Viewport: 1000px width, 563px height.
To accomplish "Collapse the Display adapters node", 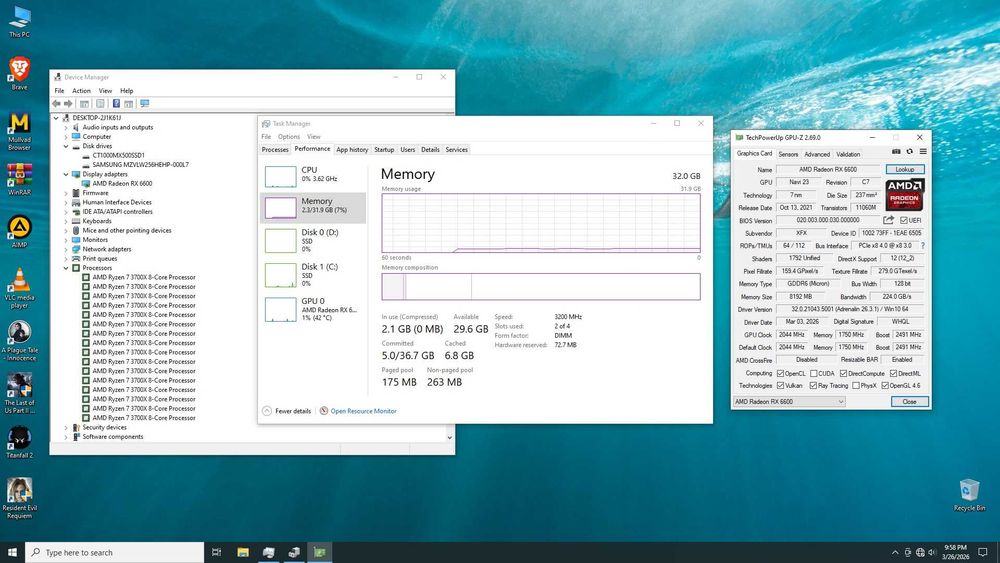I will pos(66,174).
